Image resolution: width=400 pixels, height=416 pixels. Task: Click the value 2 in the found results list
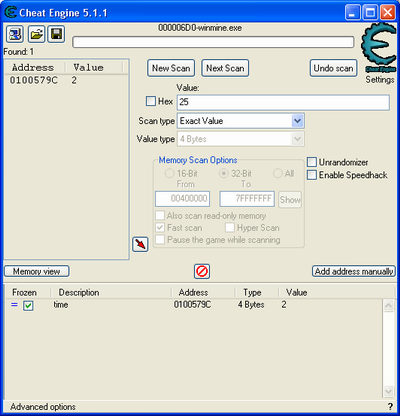[74, 80]
